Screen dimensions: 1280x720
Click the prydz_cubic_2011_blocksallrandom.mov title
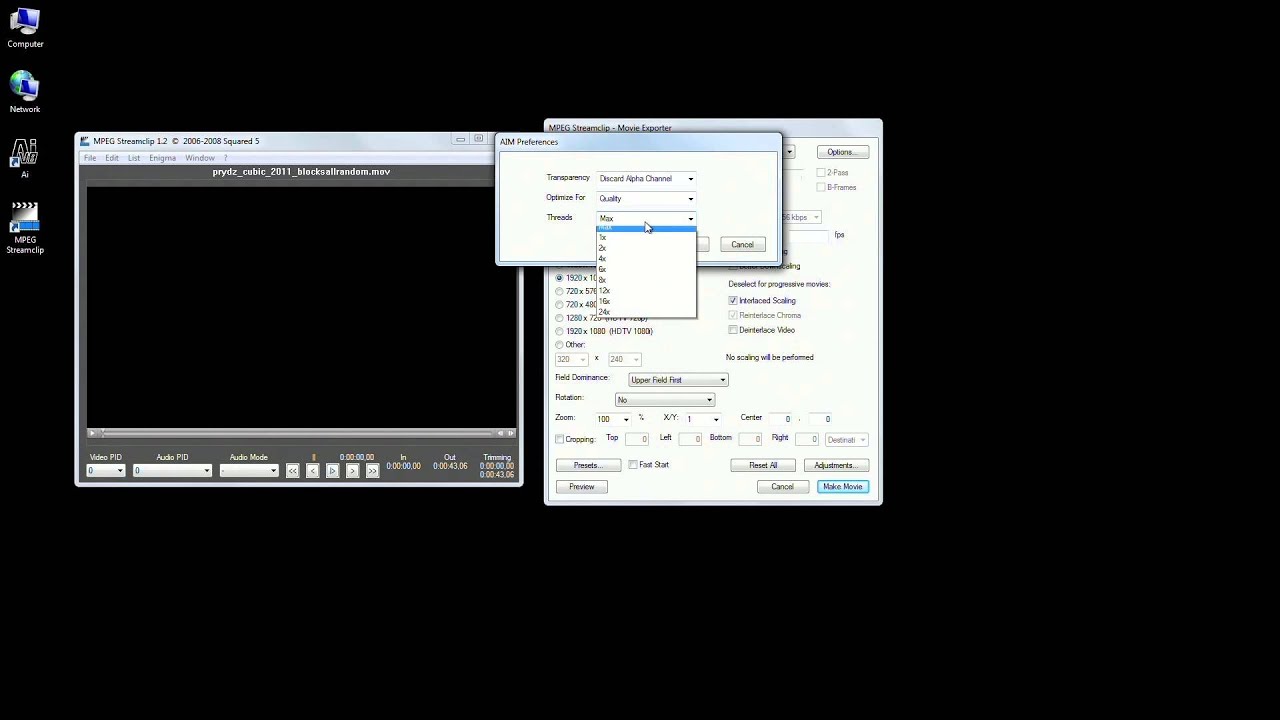pos(301,172)
